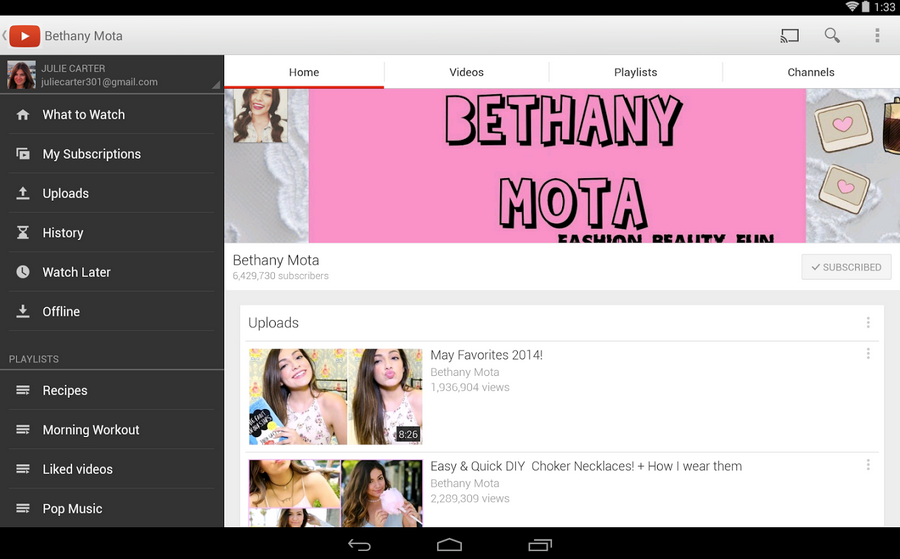This screenshot has width=900, height=559.
Task: Expand the Julie Carter account switcher
Action: point(214,84)
